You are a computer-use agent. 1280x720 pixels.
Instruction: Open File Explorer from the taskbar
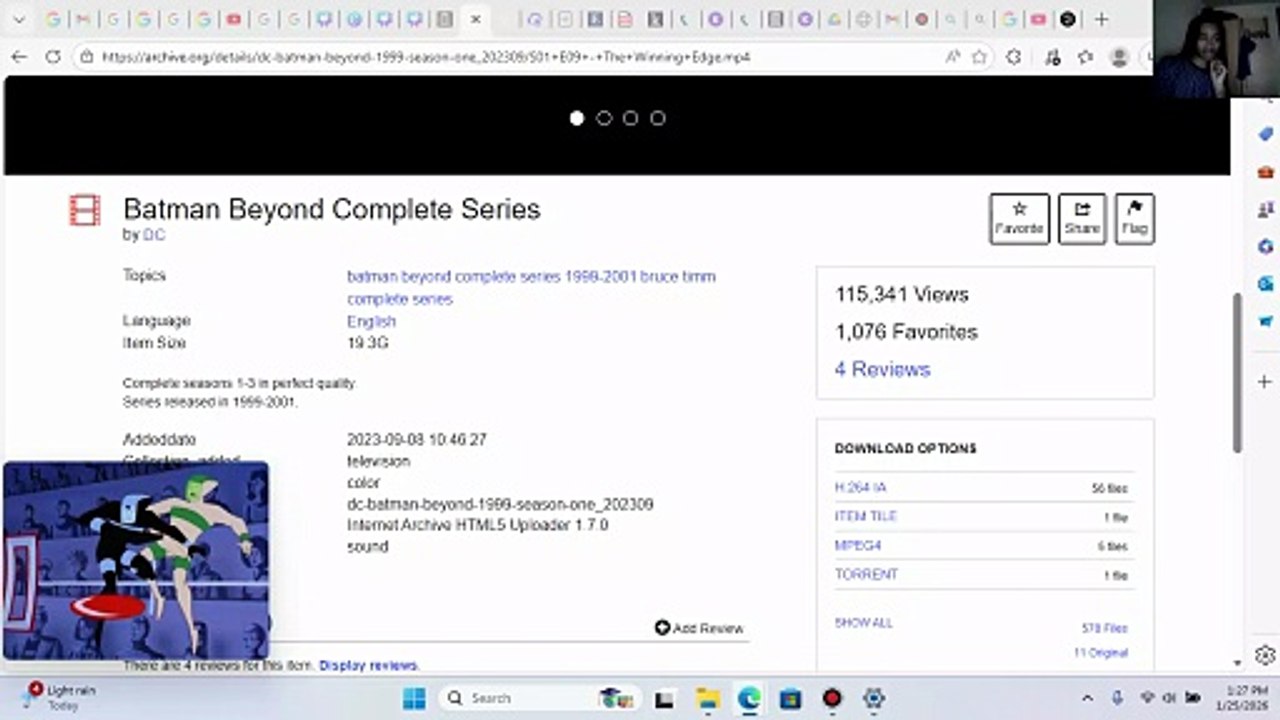coord(708,698)
